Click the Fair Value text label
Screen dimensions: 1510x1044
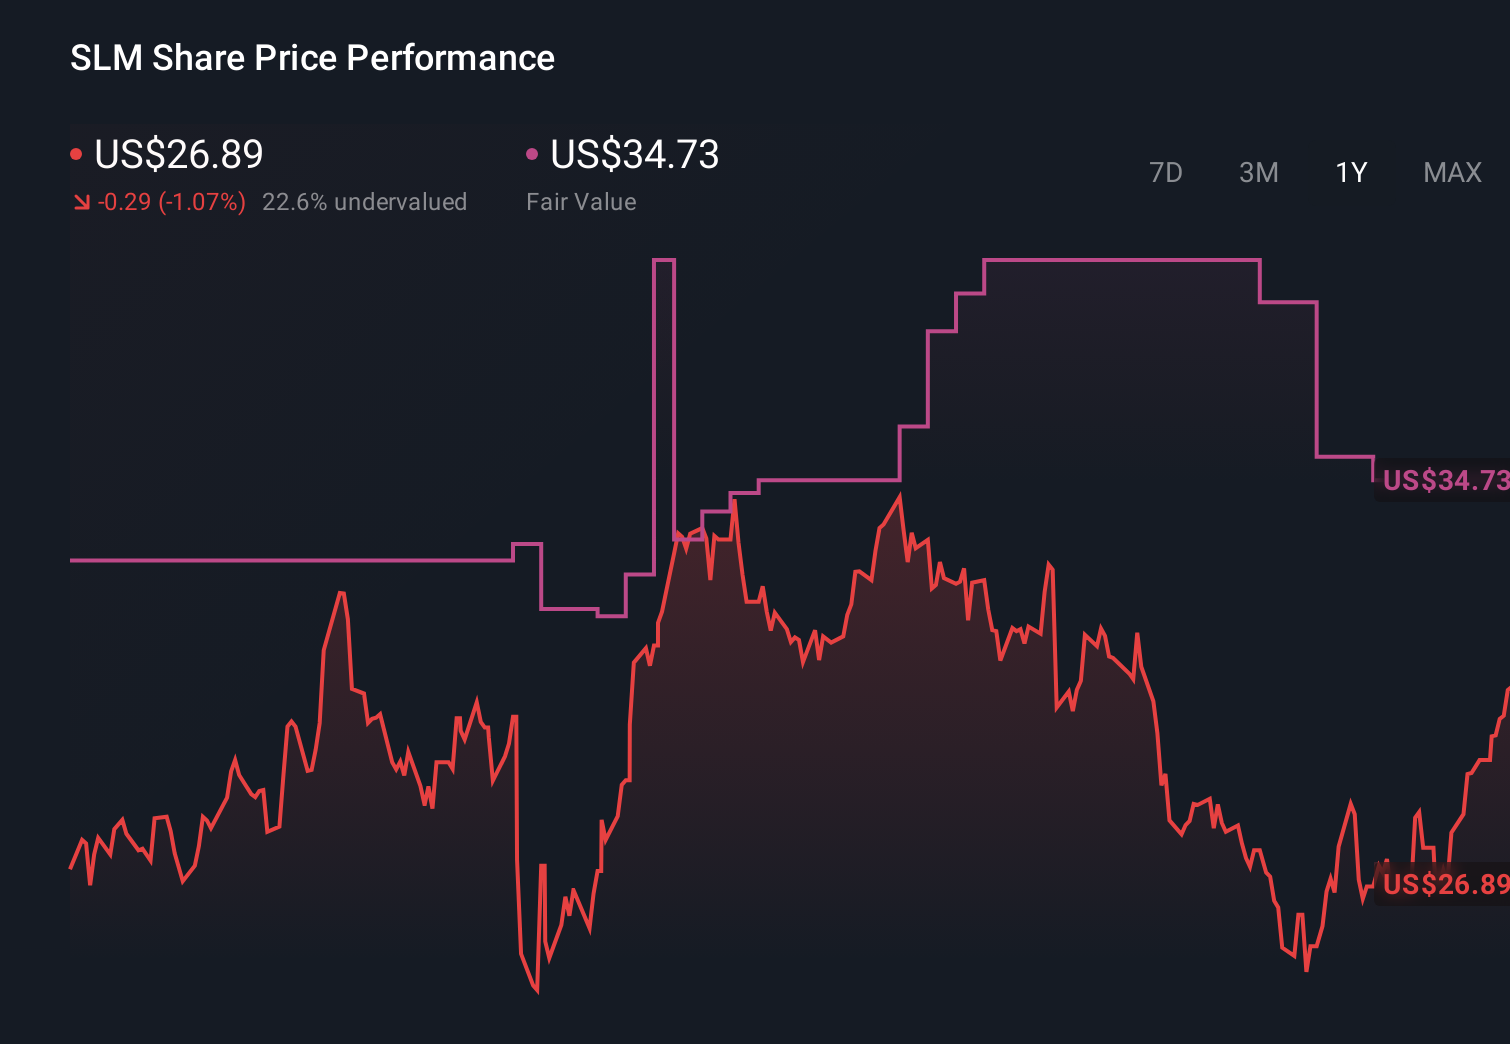581,201
